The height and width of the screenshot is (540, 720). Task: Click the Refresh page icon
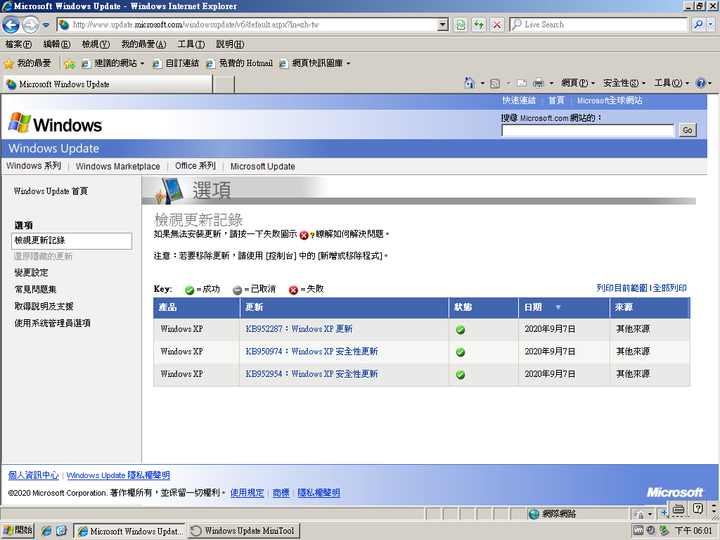[x=478, y=25]
